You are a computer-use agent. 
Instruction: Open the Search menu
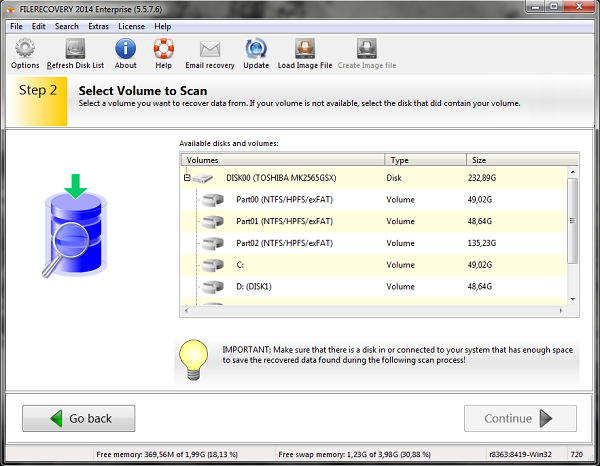(x=67, y=26)
